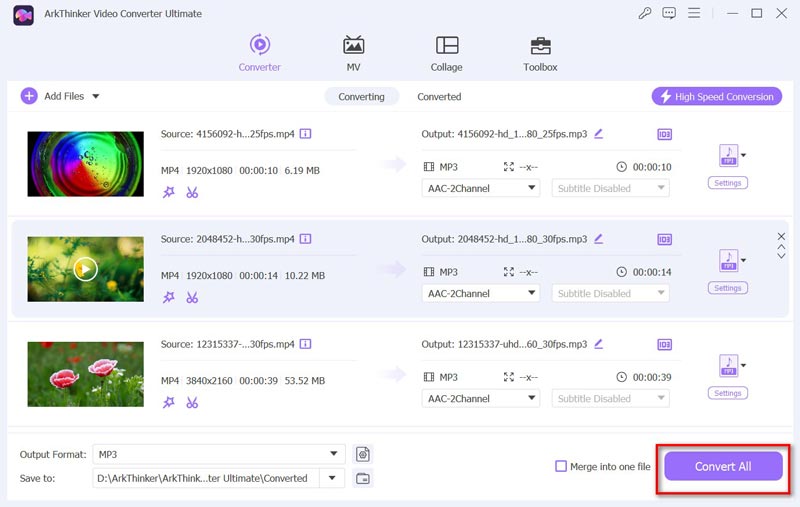Screen dimensions: 800x507
Task: Switch to the MV tab
Action: 353,53
